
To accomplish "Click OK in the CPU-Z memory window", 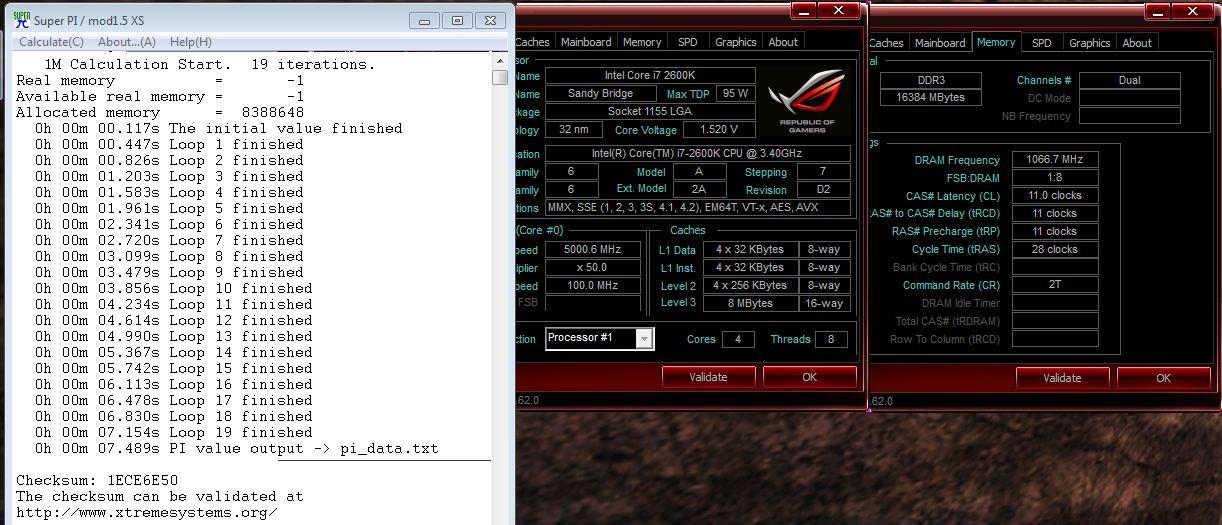I will pos(1163,378).
